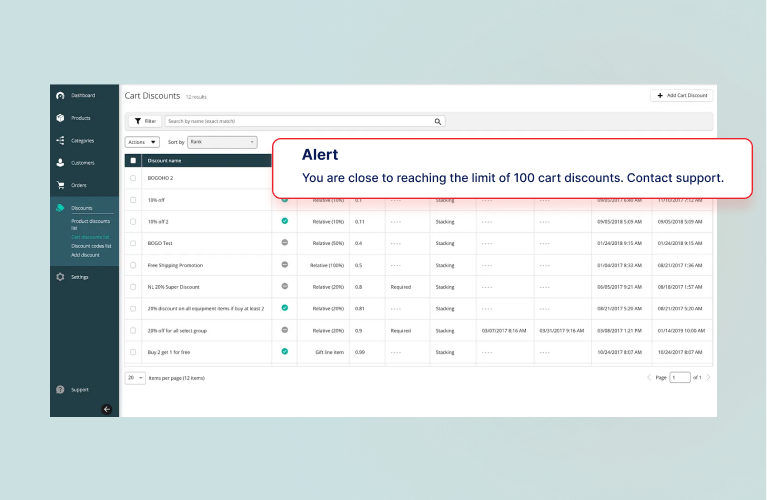The width and height of the screenshot is (767, 500).
Task: Click the Discounts tag icon
Action: pos(60,208)
